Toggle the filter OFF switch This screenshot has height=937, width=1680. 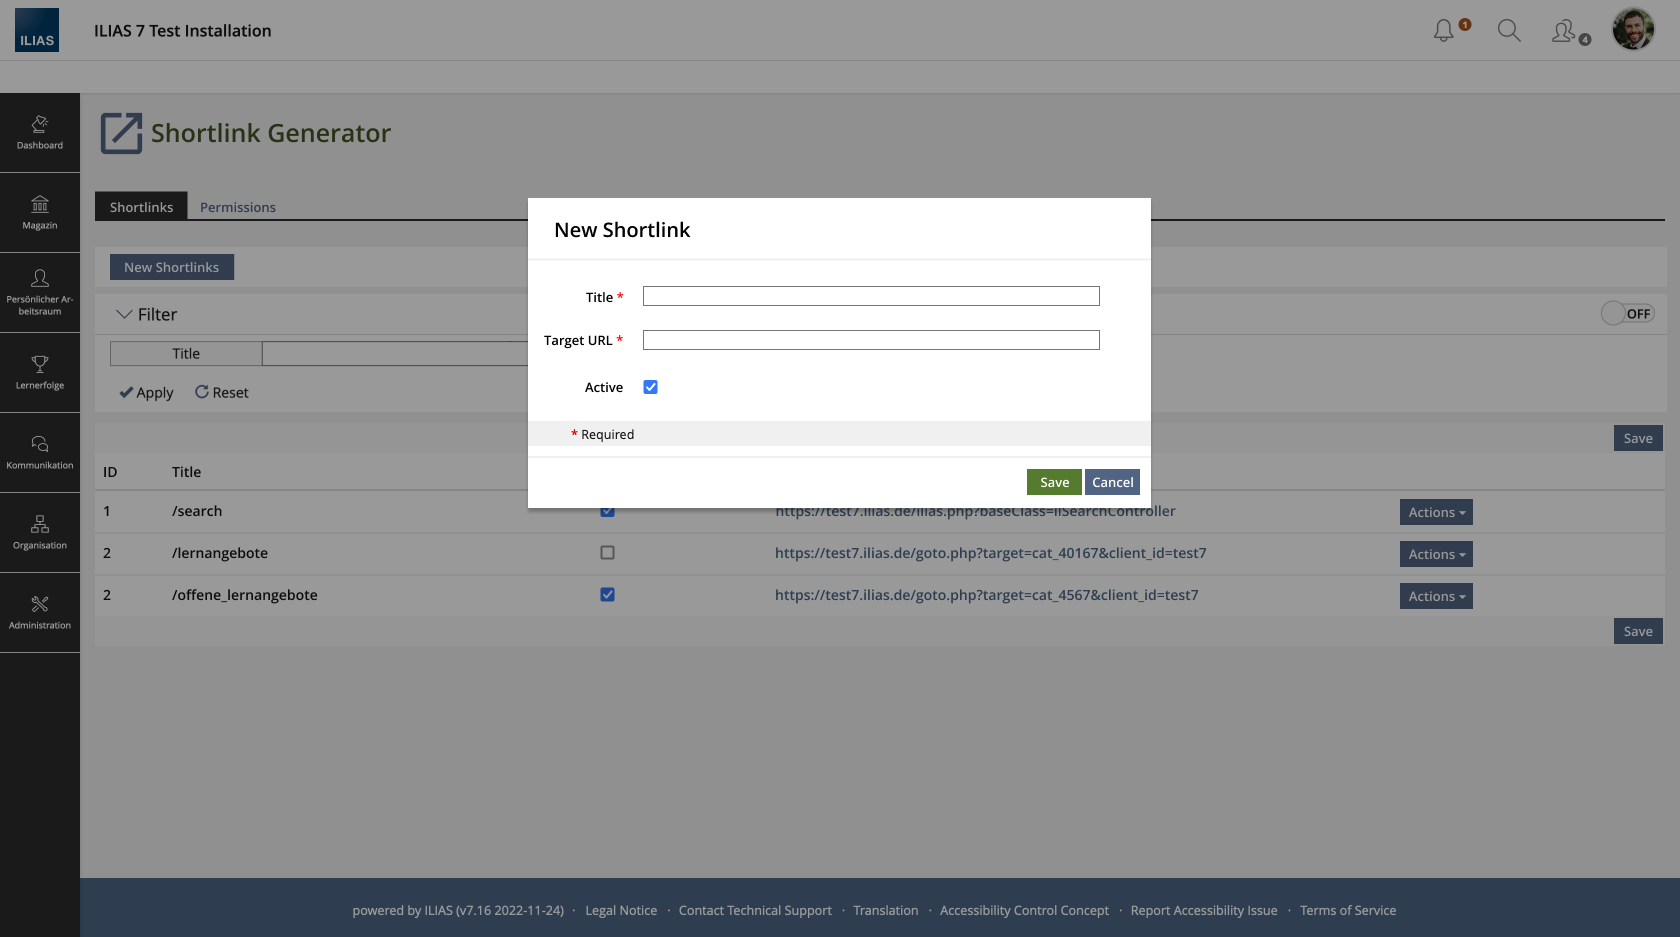click(1627, 314)
